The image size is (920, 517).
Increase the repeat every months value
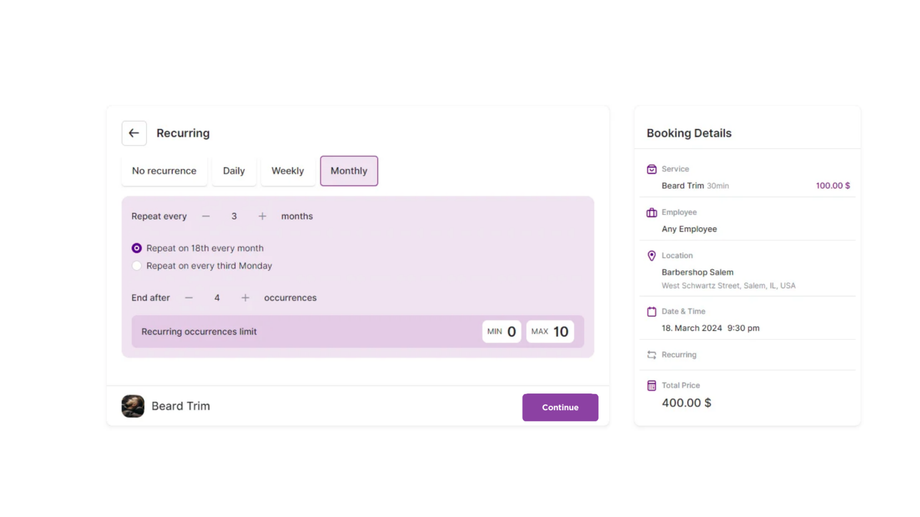[262, 216]
